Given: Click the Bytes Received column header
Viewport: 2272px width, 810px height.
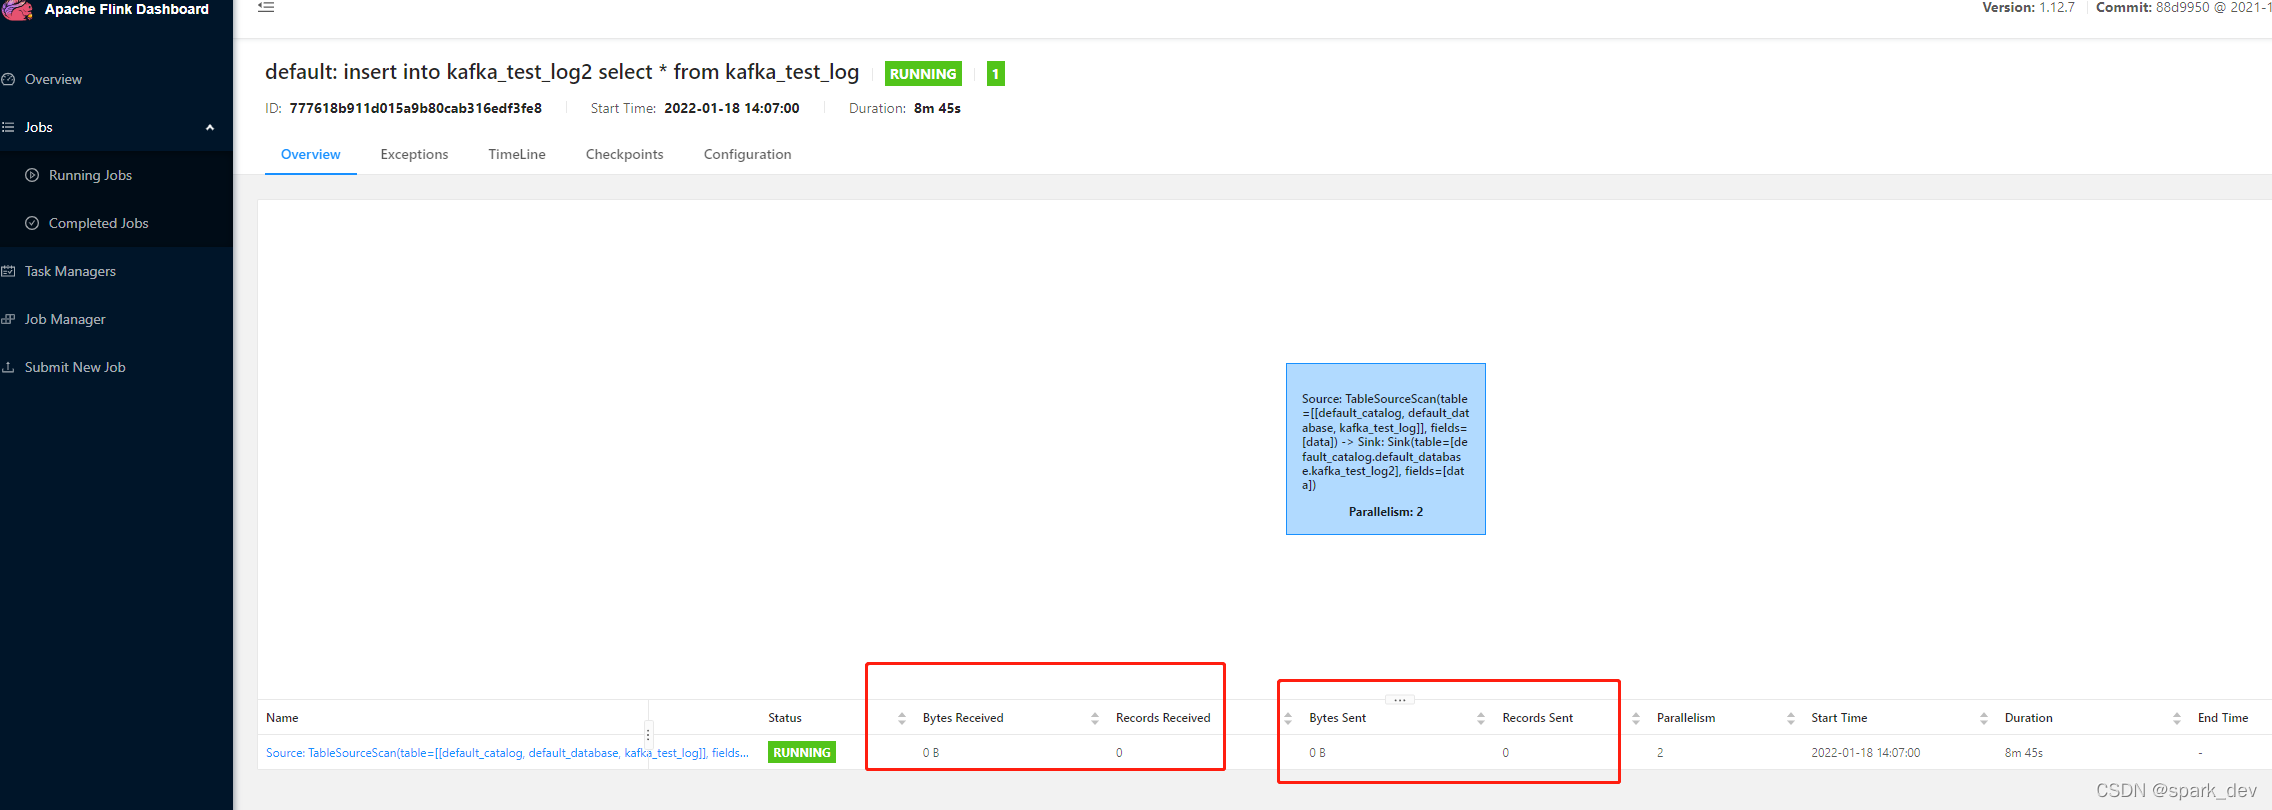Looking at the screenshot, I should click(963, 718).
